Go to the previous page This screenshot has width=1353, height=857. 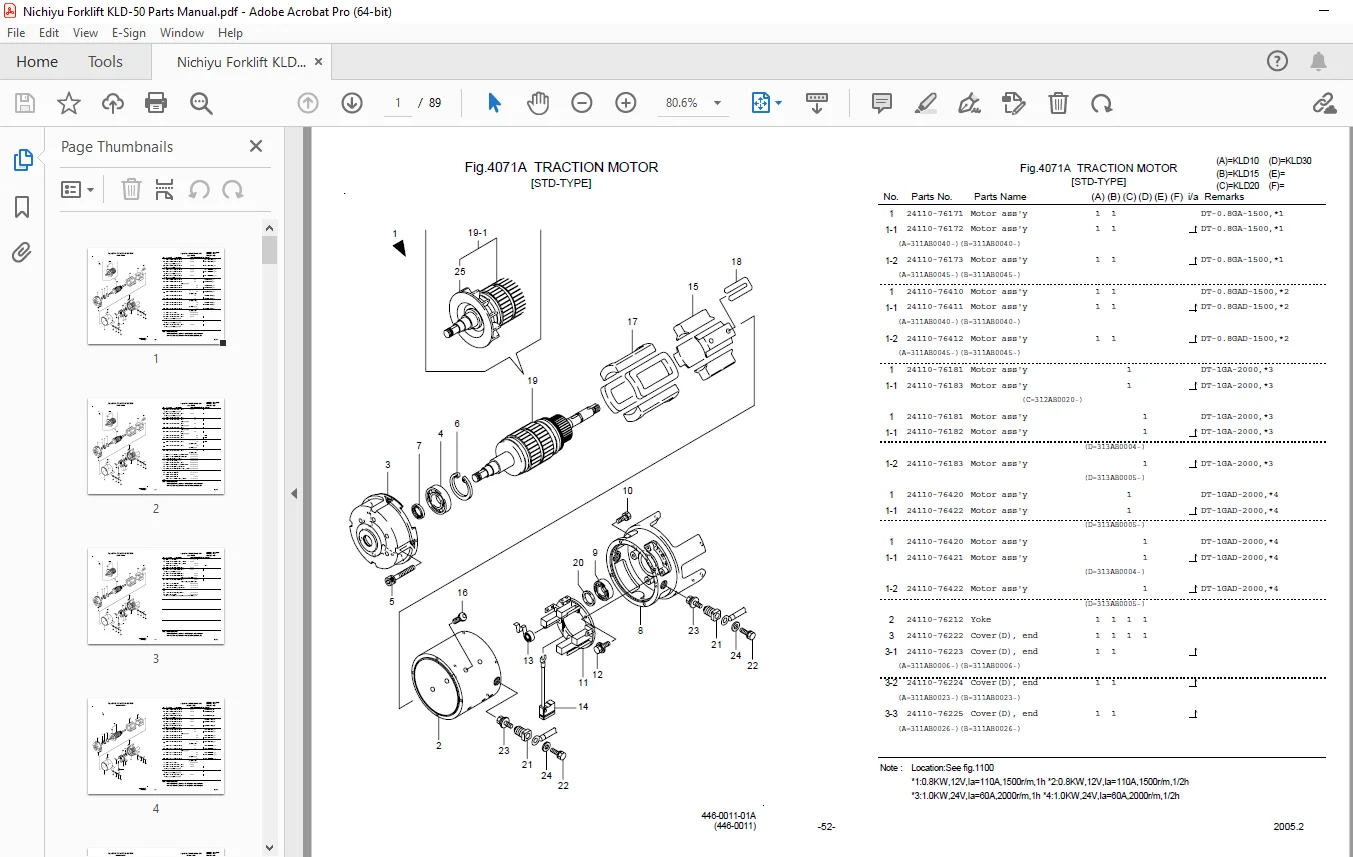pyautogui.click(x=308, y=103)
